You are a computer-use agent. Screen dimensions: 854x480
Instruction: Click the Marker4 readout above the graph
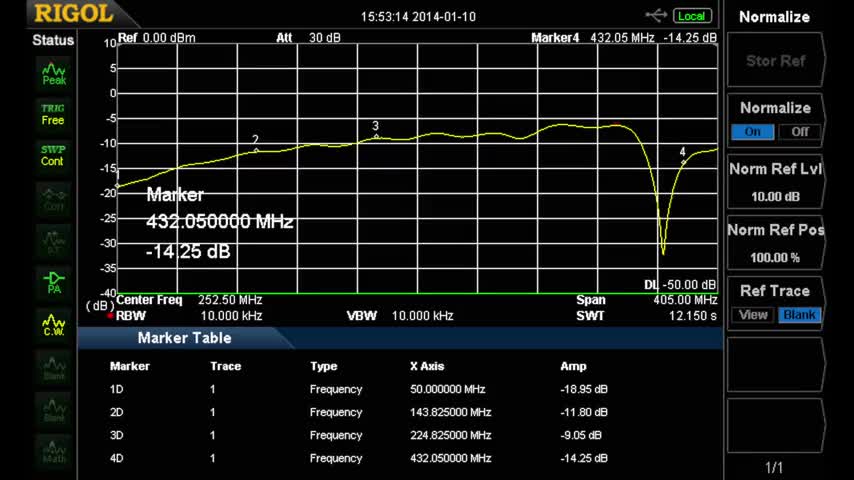tap(624, 38)
